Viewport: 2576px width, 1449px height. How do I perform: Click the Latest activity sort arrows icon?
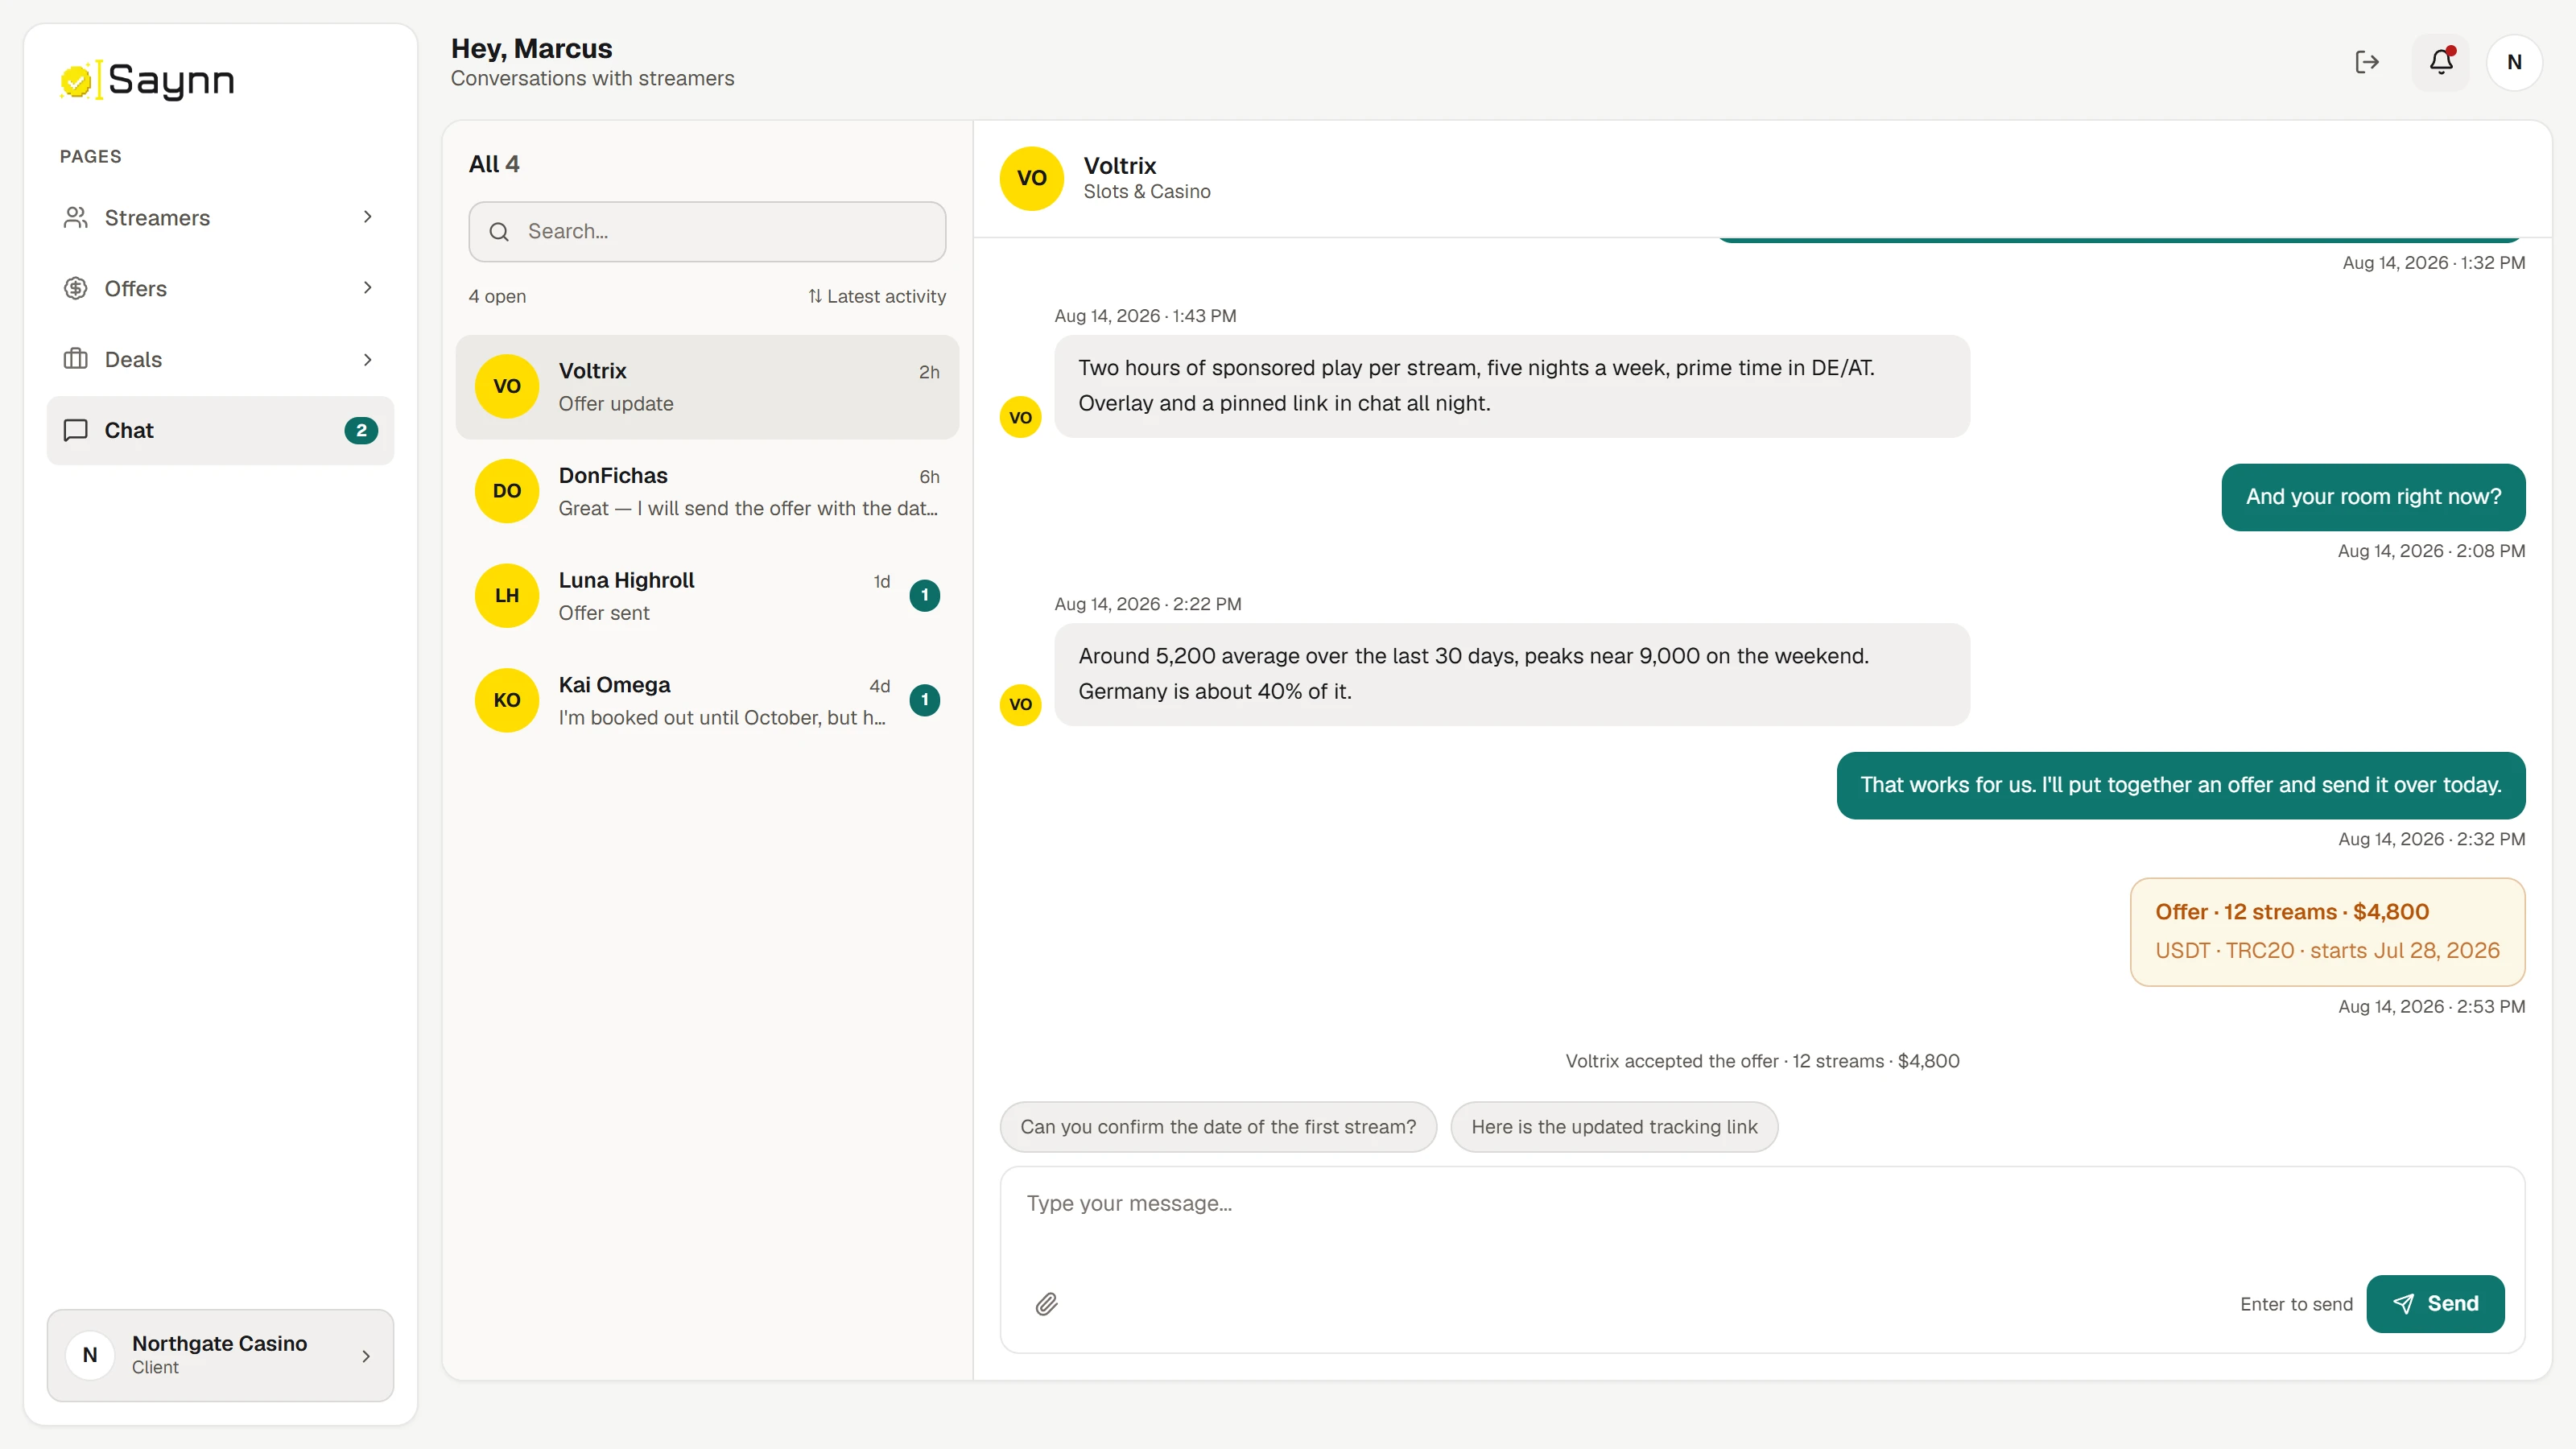815,296
